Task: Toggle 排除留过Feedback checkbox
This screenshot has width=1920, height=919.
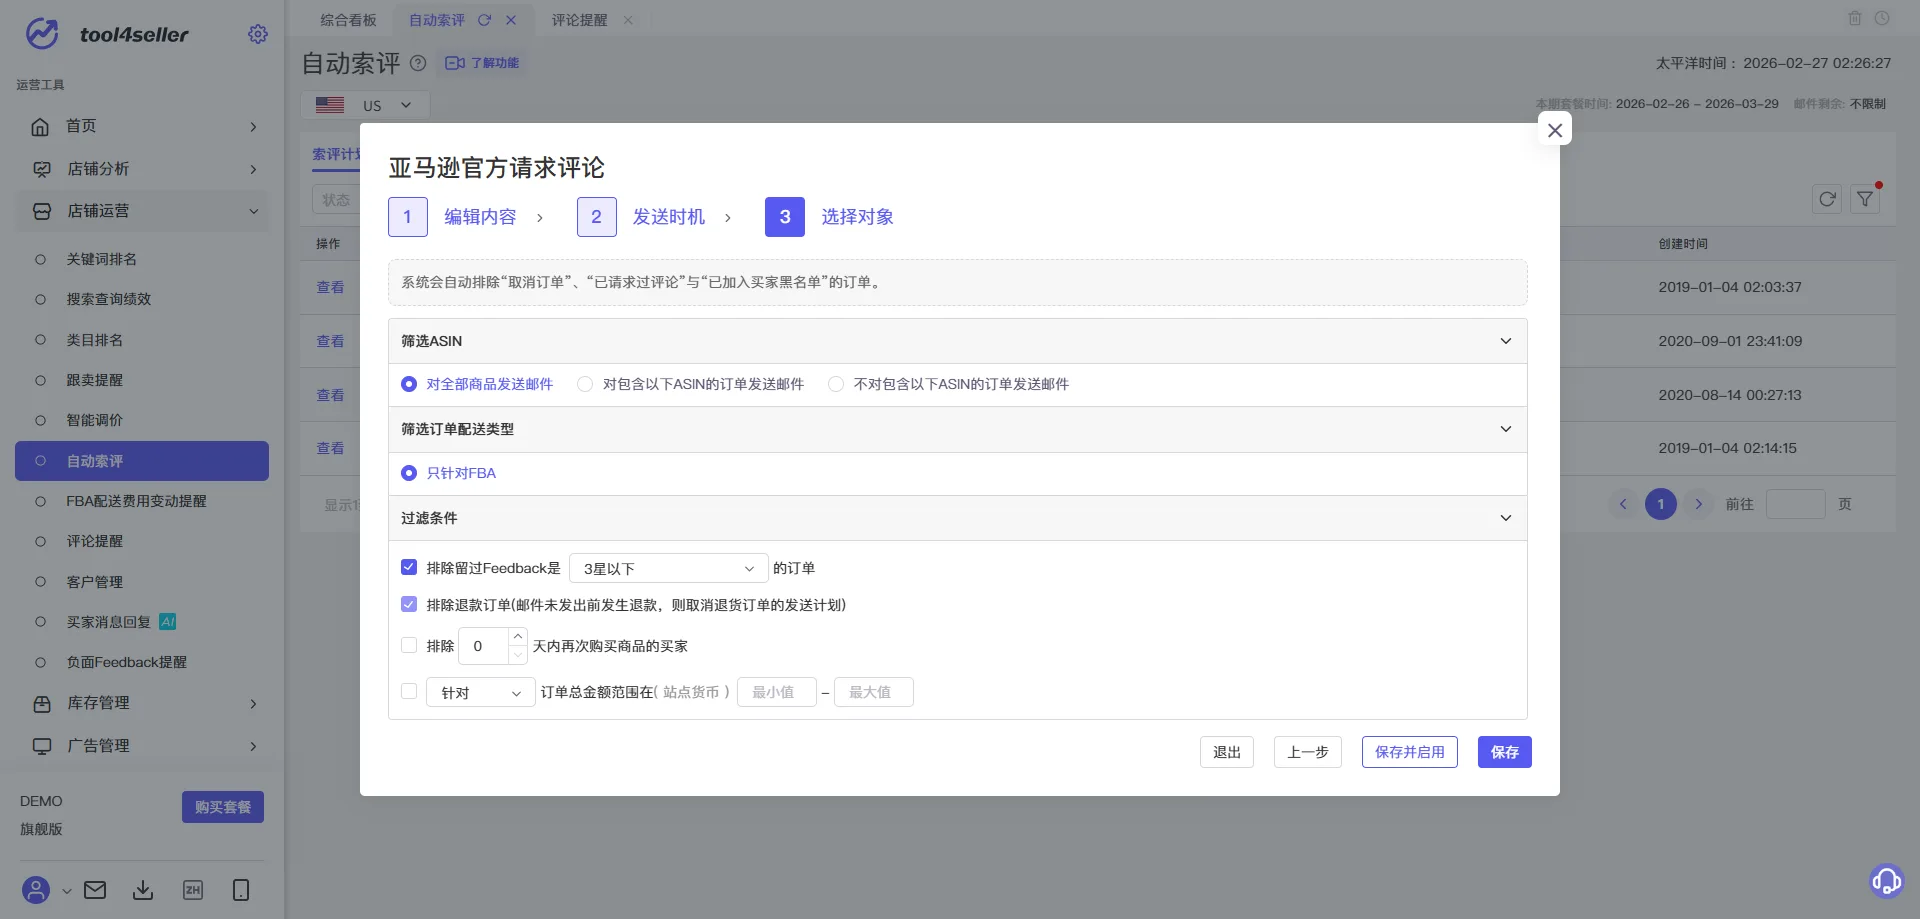Action: (409, 567)
